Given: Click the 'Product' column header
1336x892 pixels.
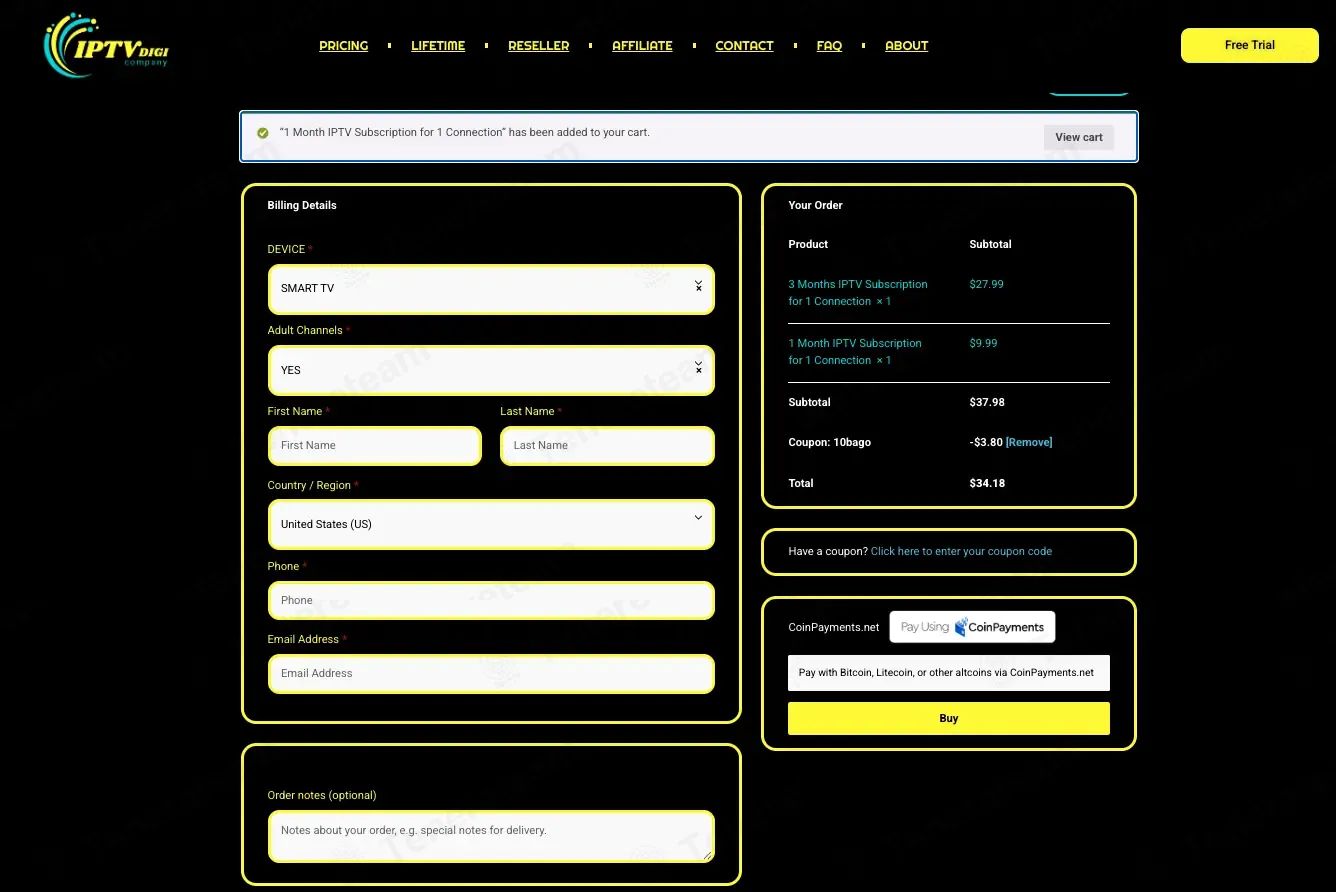Looking at the screenshot, I should coord(808,244).
